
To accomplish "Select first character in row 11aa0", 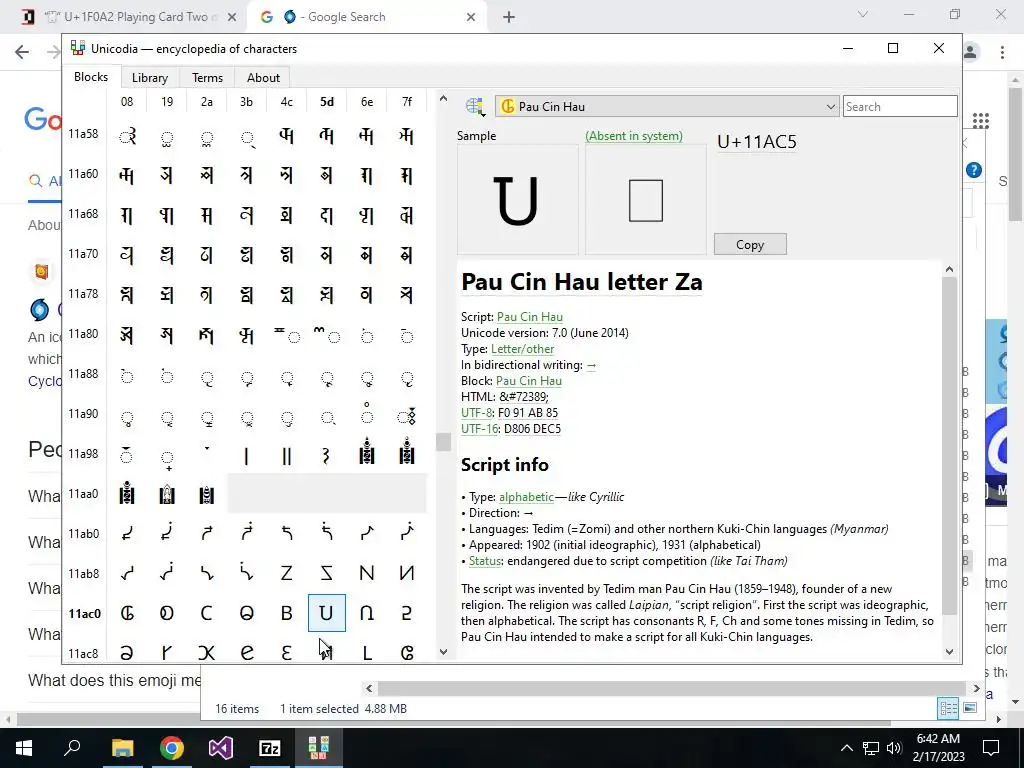I will [x=127, y=494].
